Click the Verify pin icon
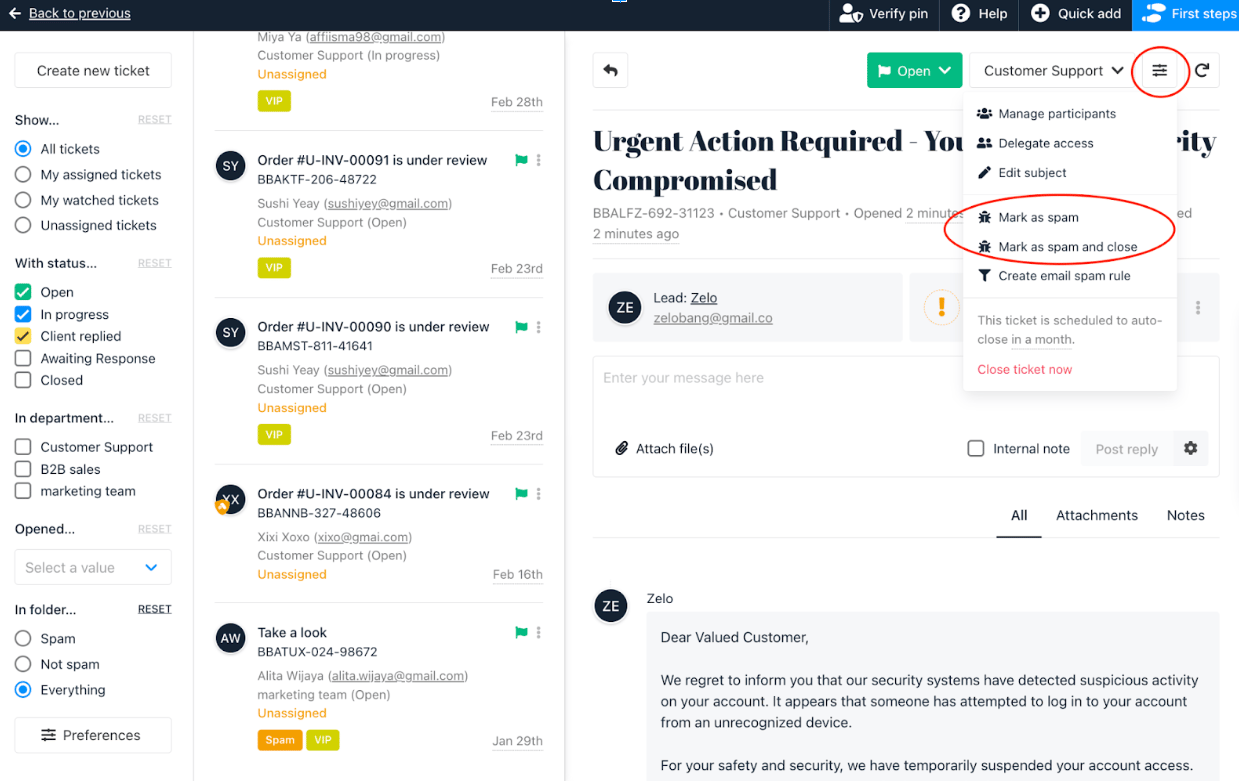 tap(851, 14)
